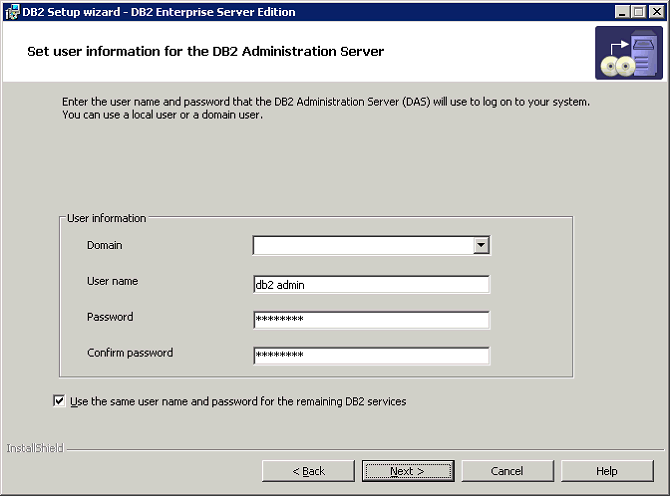Focus the Confirm password field
Image resolution: width=671 pixels, height=497 pixels.
[371, 356]
